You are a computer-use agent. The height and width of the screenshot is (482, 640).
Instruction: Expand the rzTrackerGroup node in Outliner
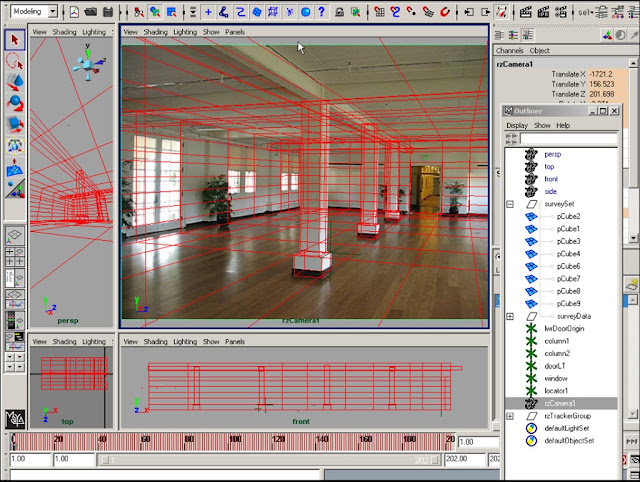[510, 416]
